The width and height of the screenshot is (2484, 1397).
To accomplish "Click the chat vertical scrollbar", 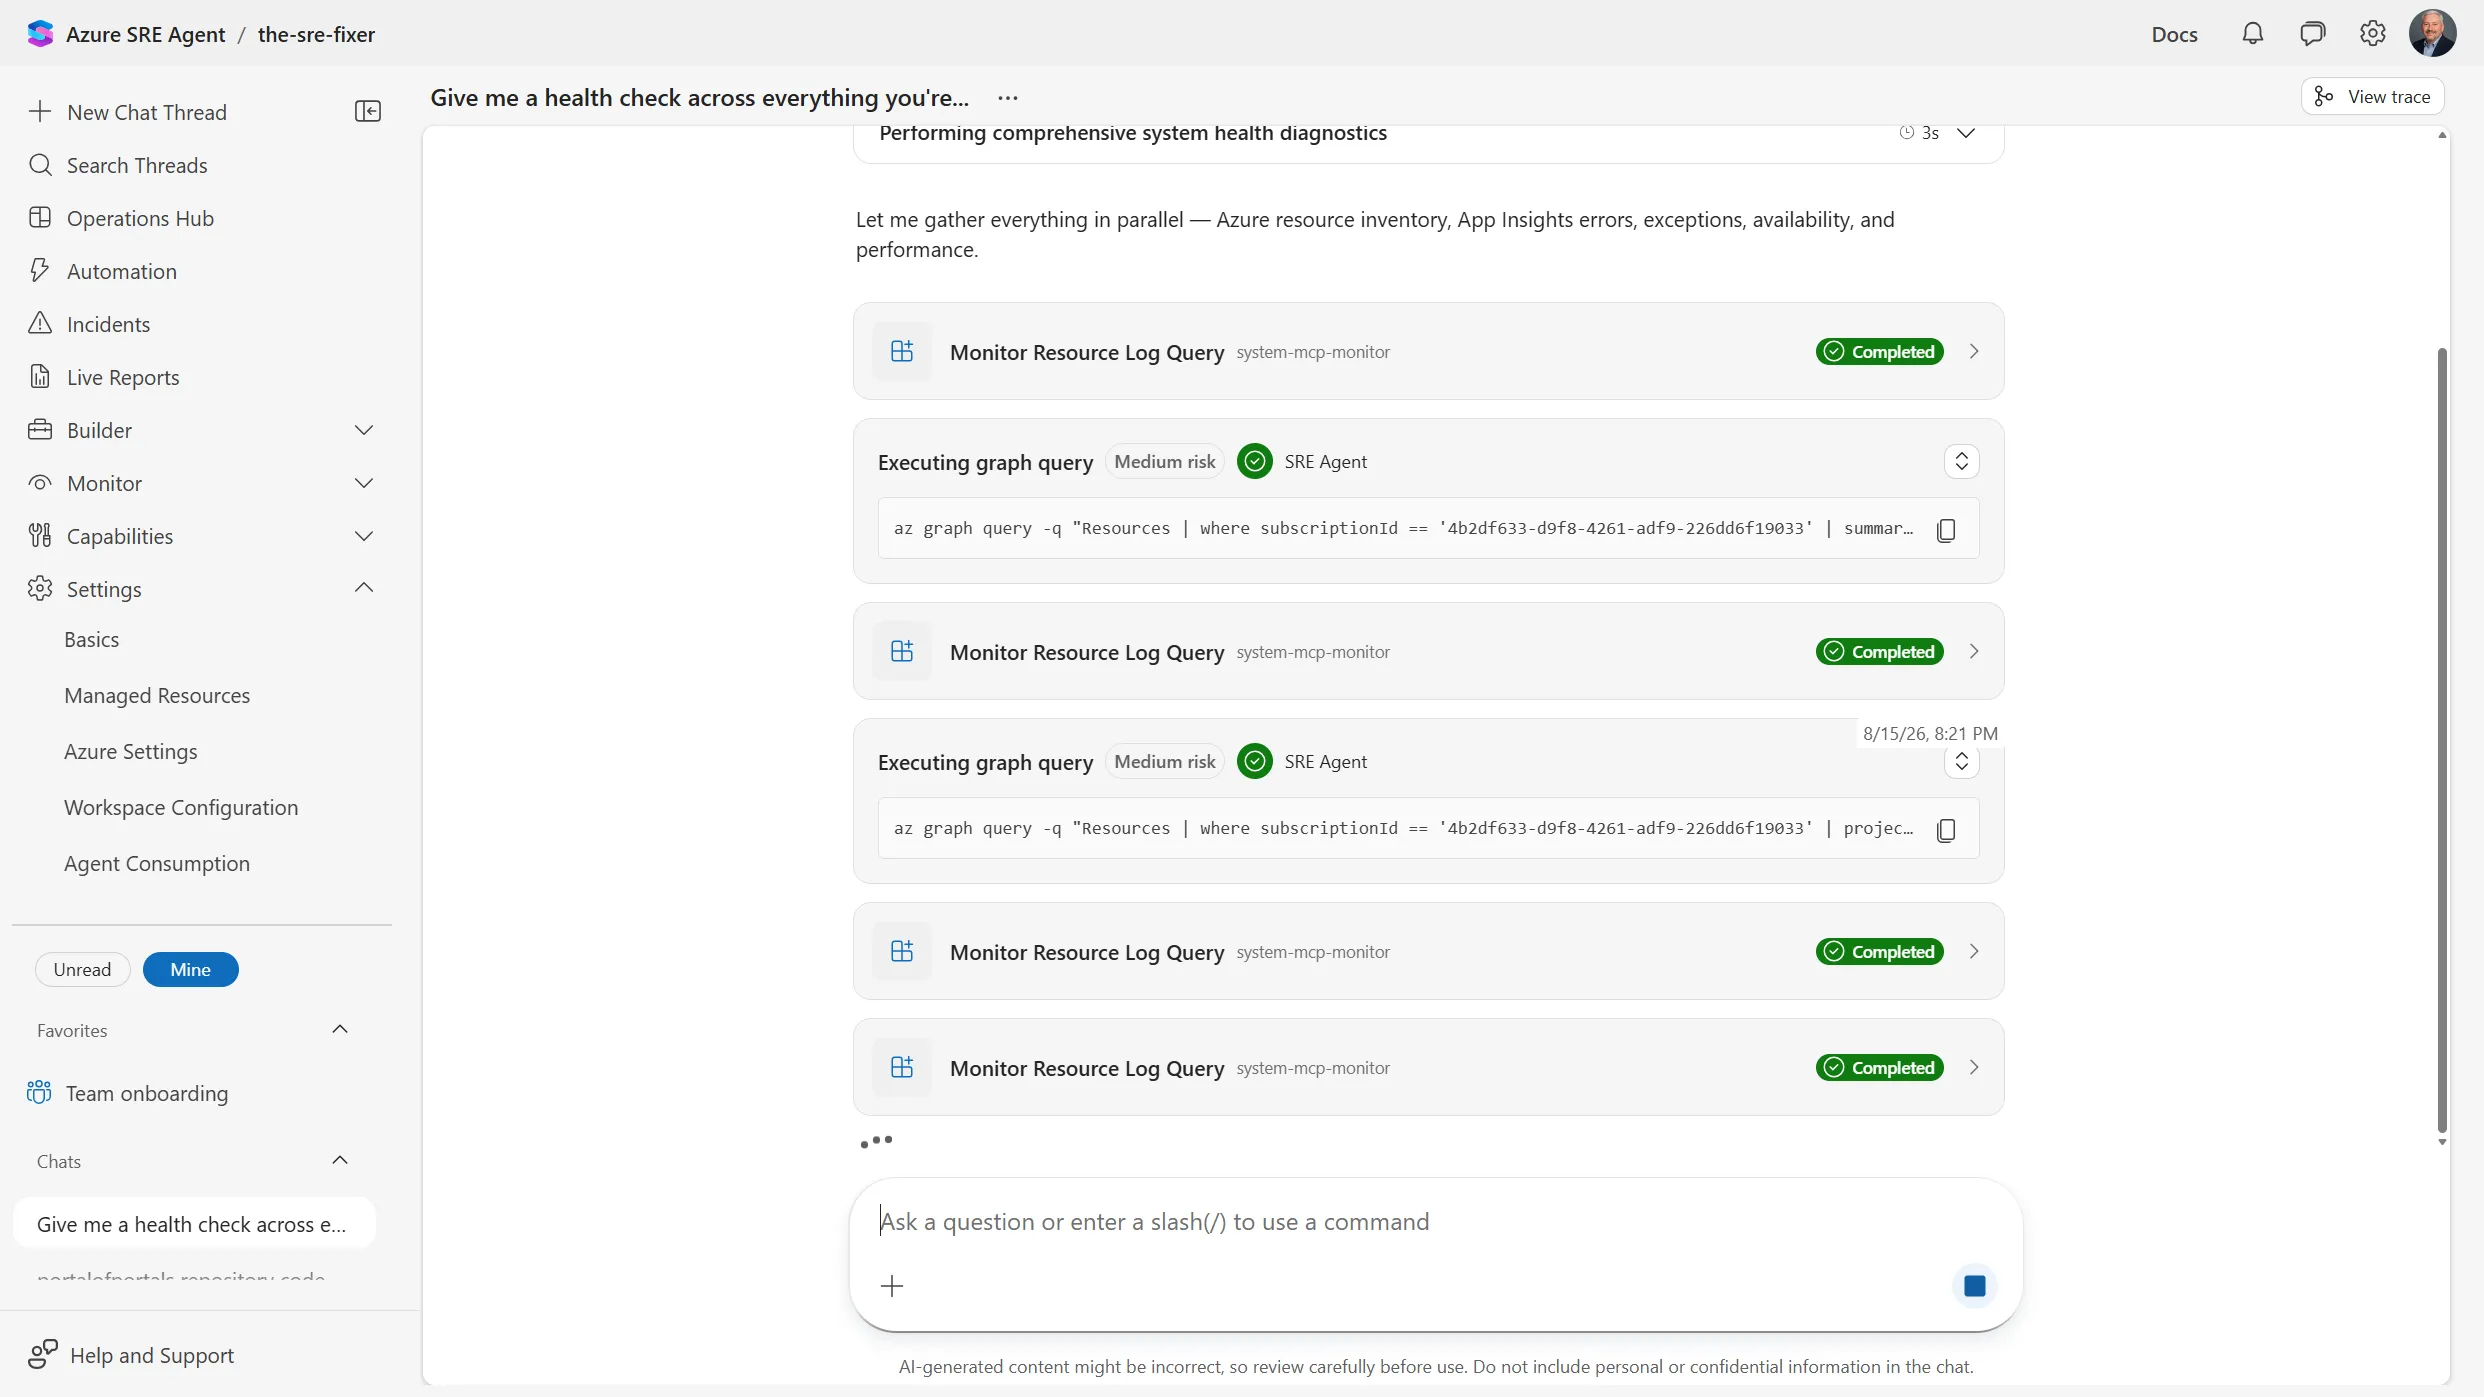I will (x=2442, y=740).
